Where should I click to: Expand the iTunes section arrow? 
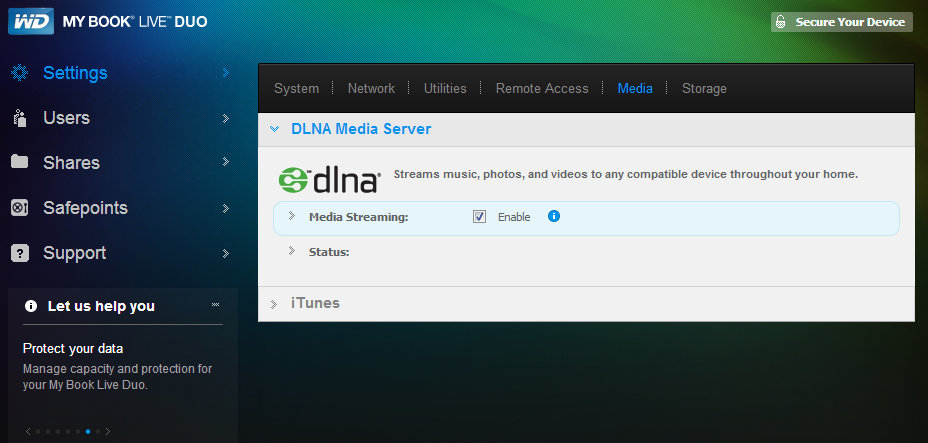pyautogui.click(x=273, y=304)
